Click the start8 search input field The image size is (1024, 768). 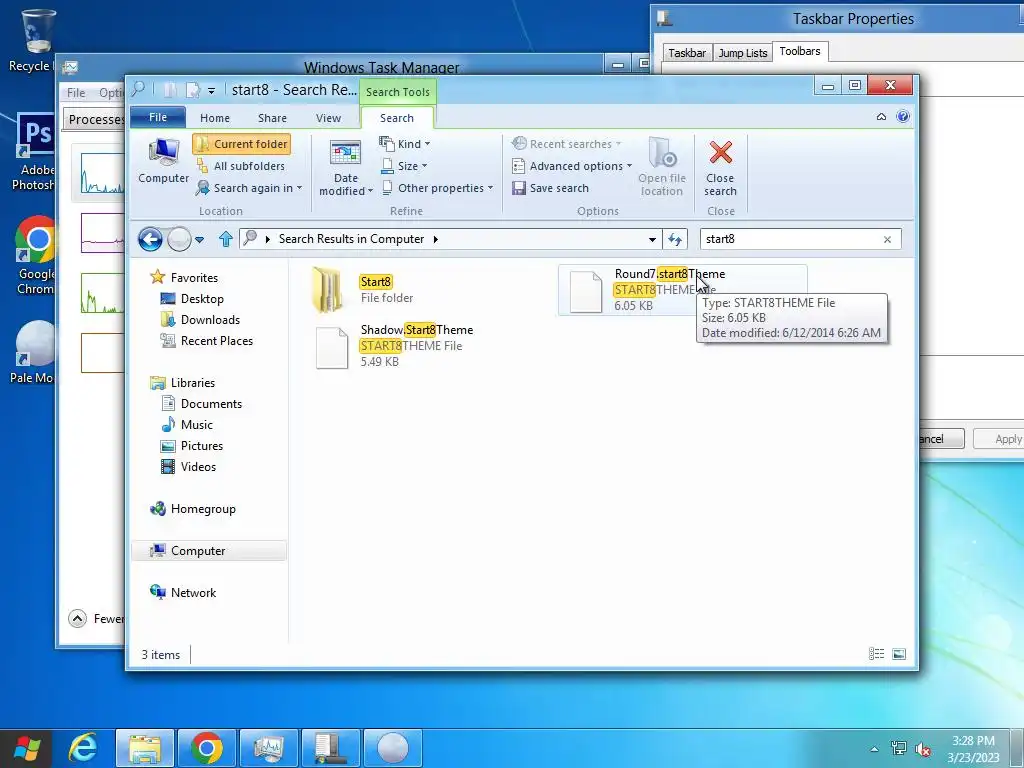(x=790, y=239)
